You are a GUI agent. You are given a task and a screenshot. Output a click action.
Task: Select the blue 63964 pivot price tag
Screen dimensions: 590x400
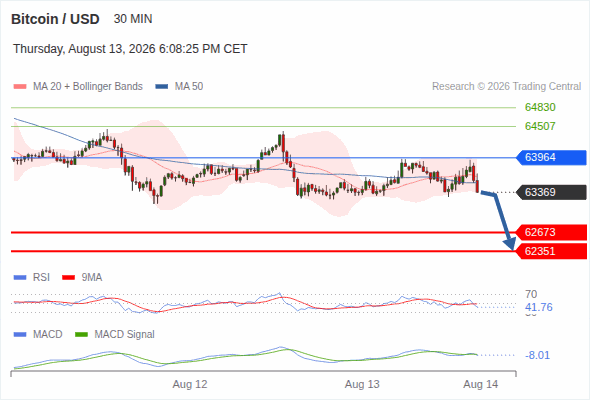click(x=551, y=157)
